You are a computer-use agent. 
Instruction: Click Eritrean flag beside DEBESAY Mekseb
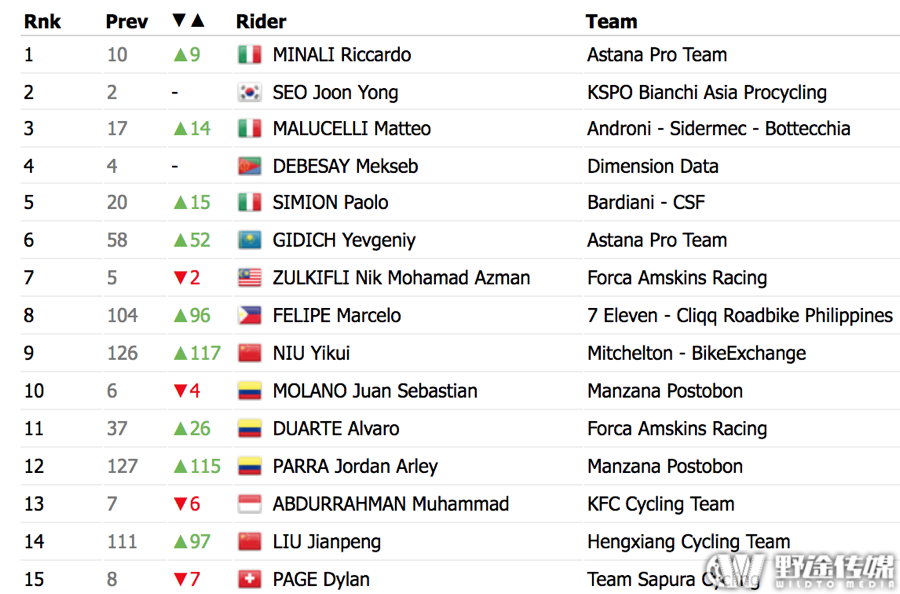250,166
